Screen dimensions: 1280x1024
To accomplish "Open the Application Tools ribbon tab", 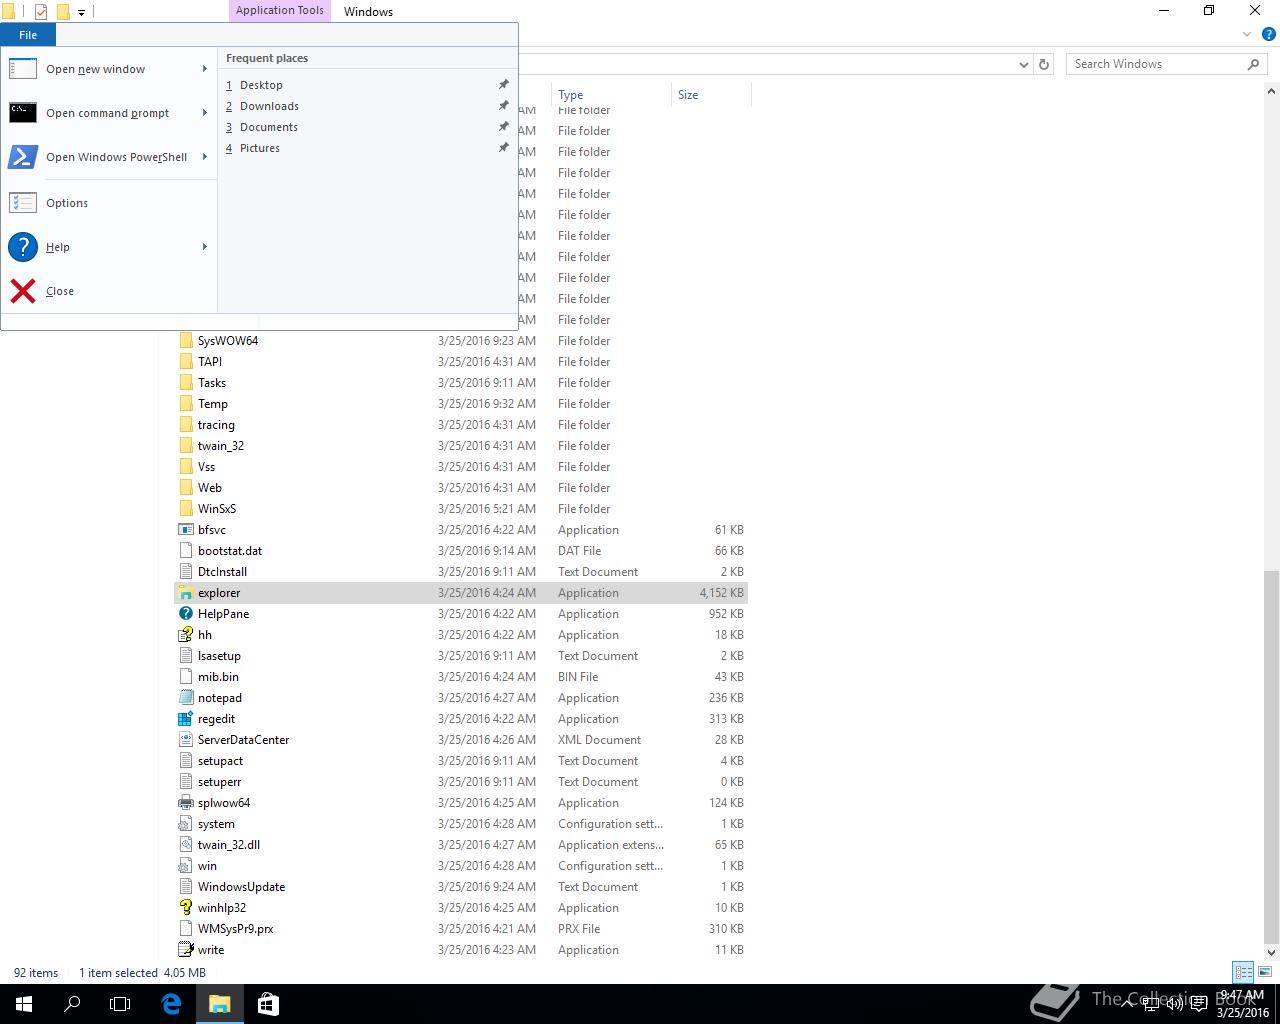I will coord(279,10).
